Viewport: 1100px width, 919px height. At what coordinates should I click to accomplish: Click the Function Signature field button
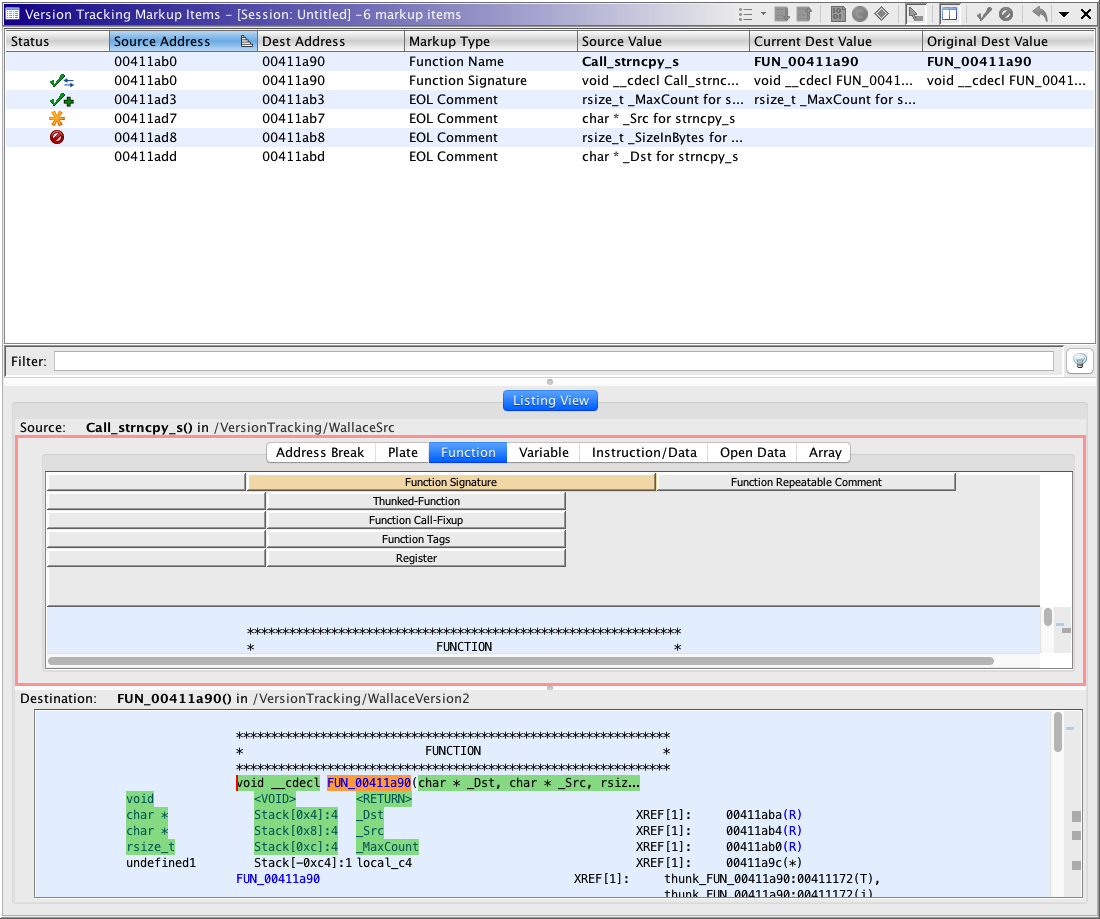(451, 482)
